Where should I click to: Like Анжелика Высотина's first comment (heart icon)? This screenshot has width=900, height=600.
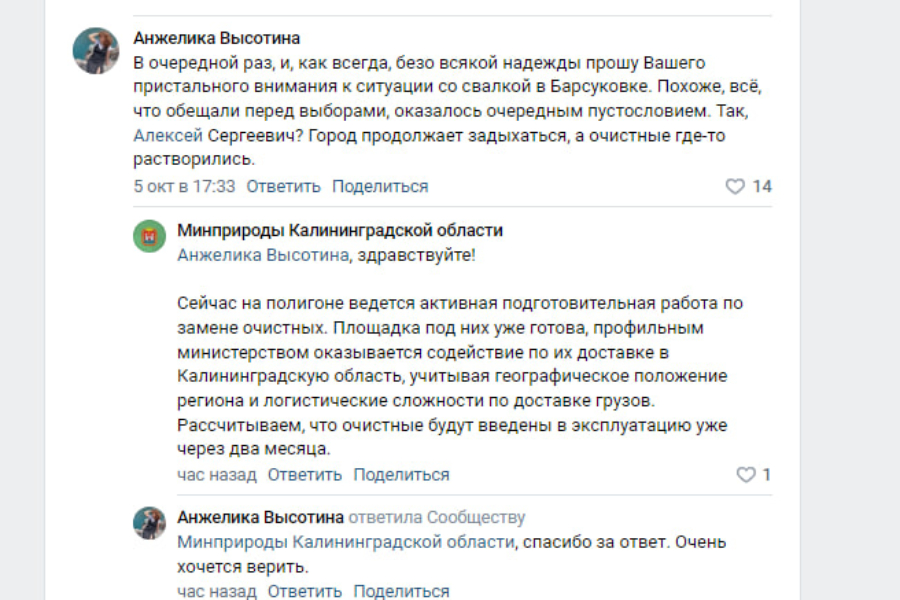tap(735, 186)
